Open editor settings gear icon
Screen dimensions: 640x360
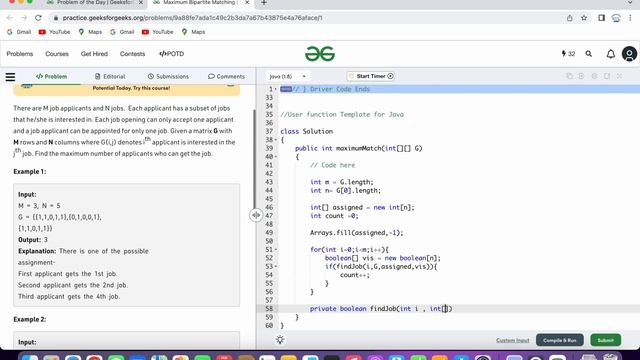pos(594,76)
